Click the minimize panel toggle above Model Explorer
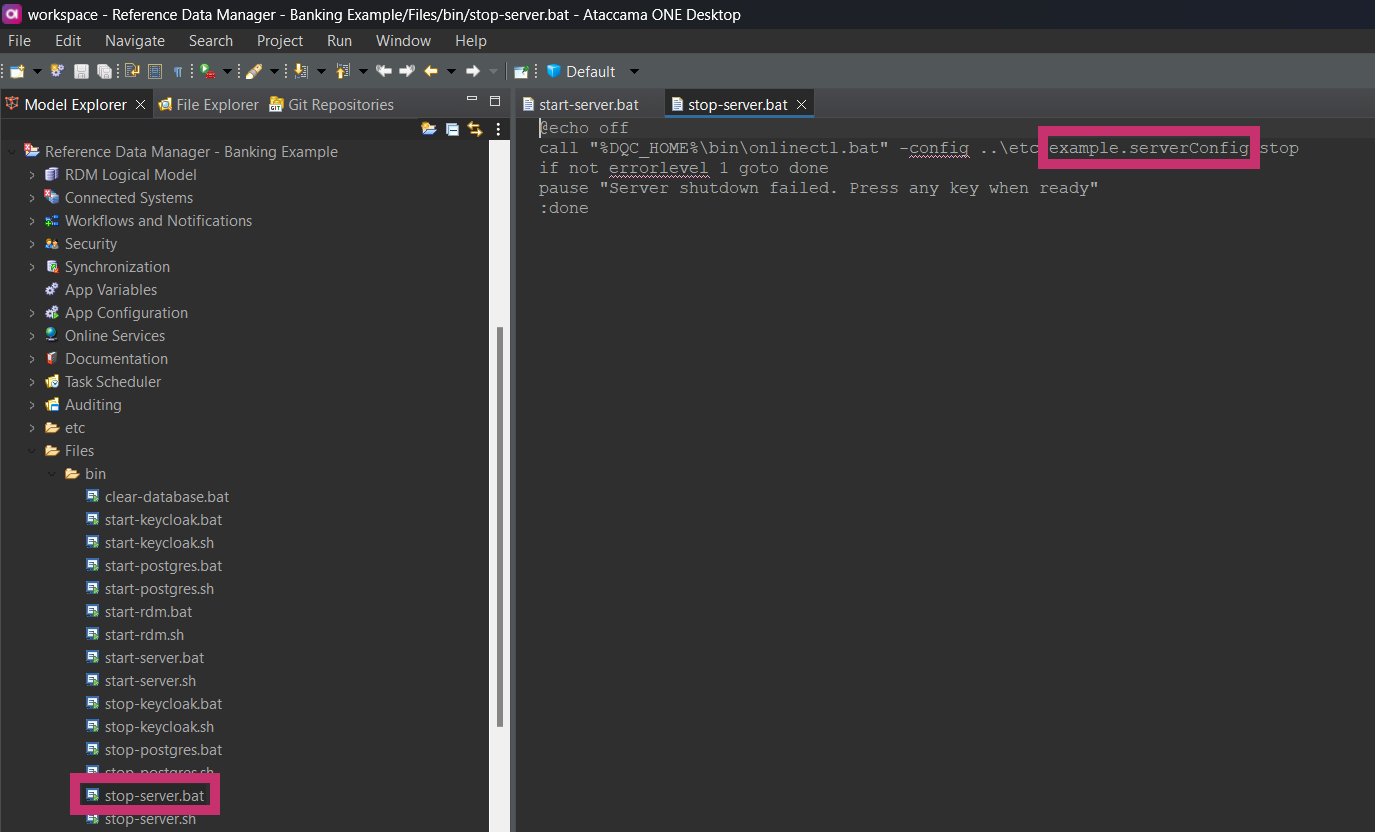 [471, 99]
